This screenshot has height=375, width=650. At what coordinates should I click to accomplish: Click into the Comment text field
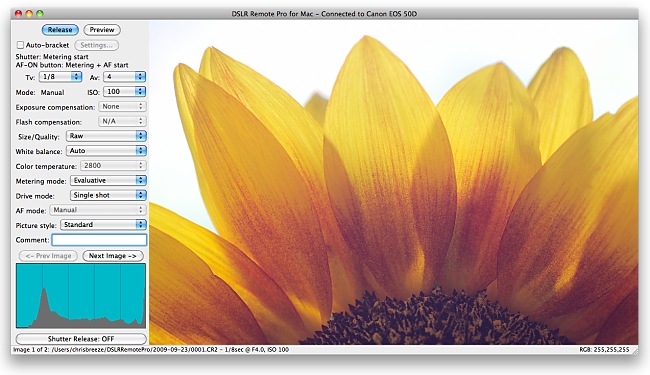coord(99,240)
